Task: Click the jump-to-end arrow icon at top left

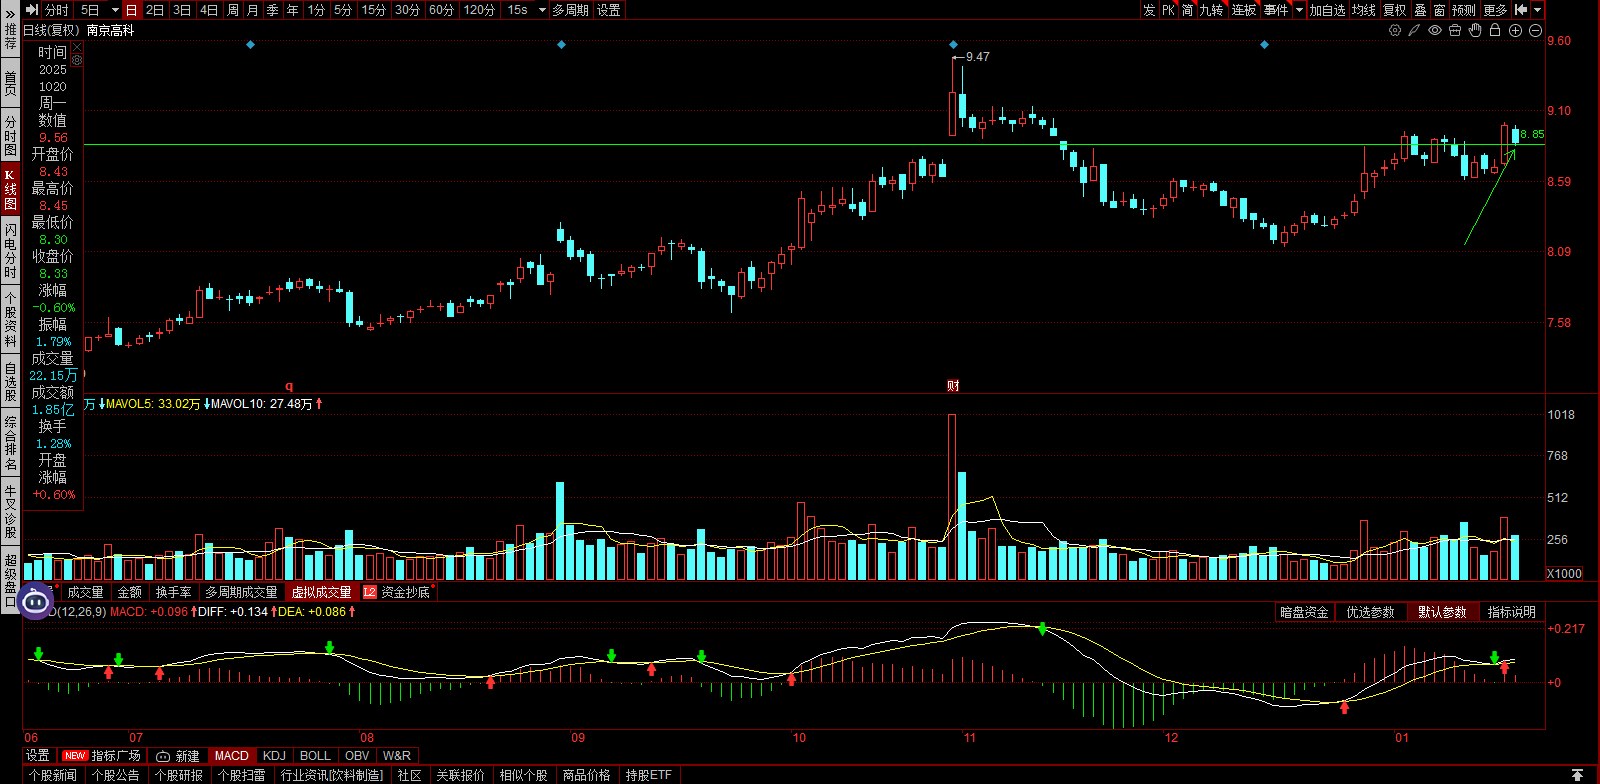Action: (32, 10)
